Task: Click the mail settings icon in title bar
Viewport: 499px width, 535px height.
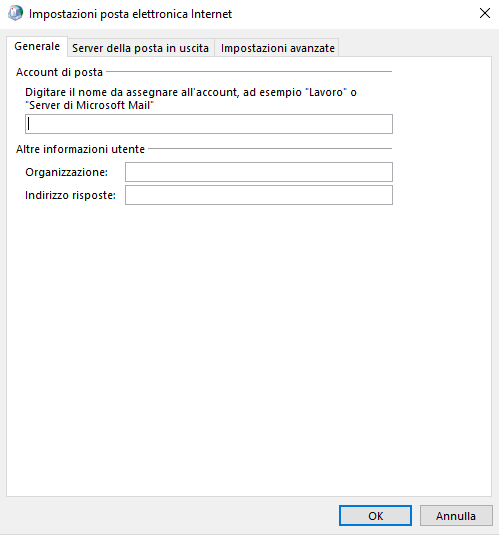Action: [15, 14]
